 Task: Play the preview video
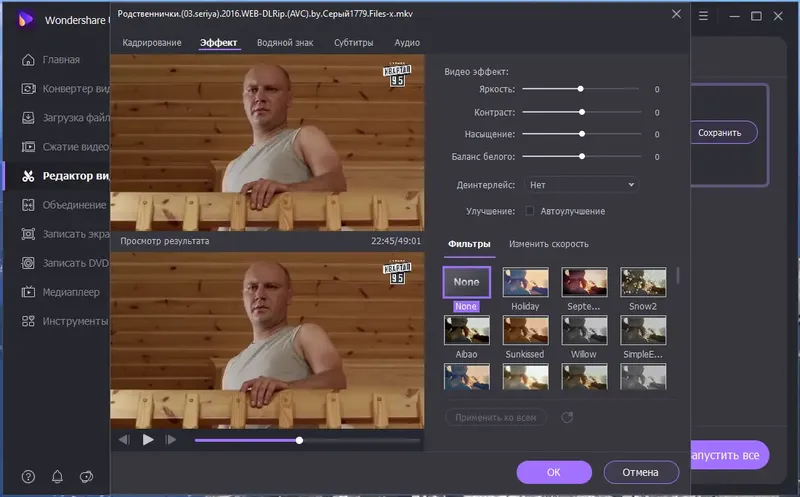coord(148,439)
